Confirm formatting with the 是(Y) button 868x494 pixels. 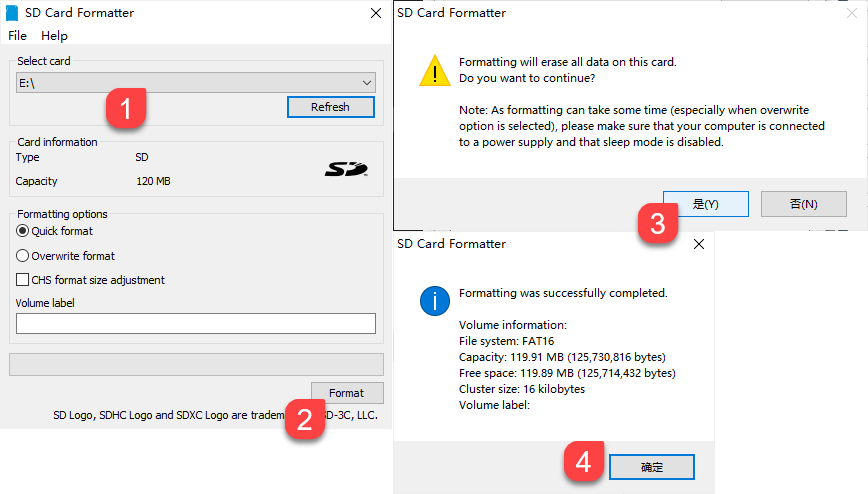[706, 204]
